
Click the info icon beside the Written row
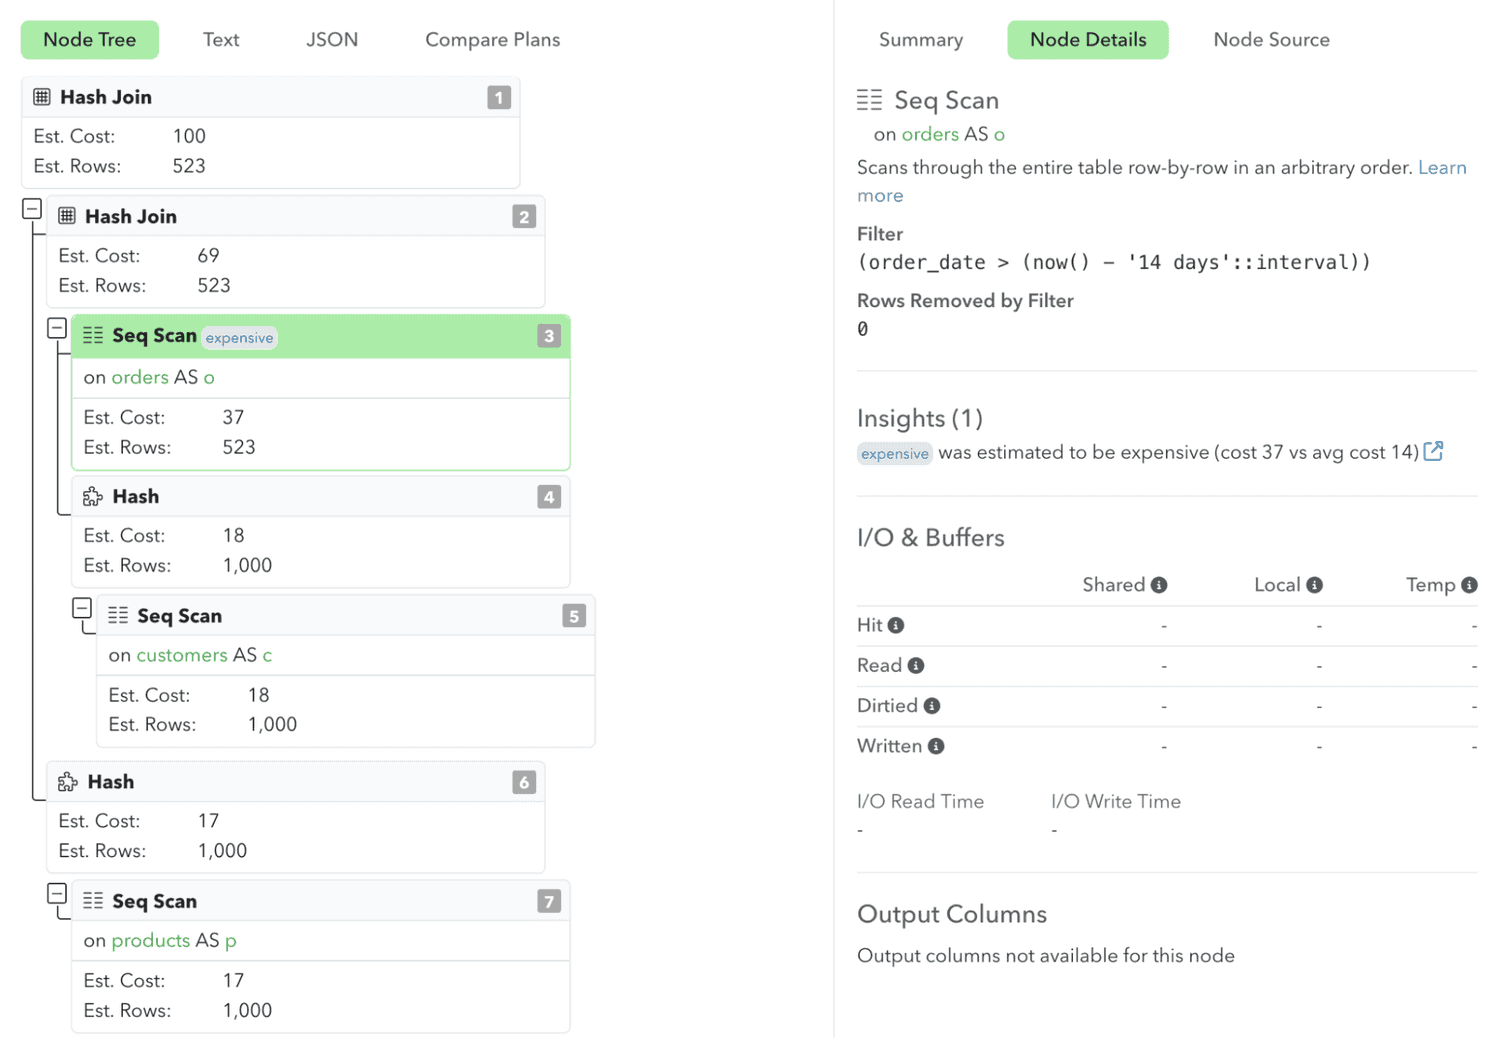pyautogui.click(x=936, y=745)
